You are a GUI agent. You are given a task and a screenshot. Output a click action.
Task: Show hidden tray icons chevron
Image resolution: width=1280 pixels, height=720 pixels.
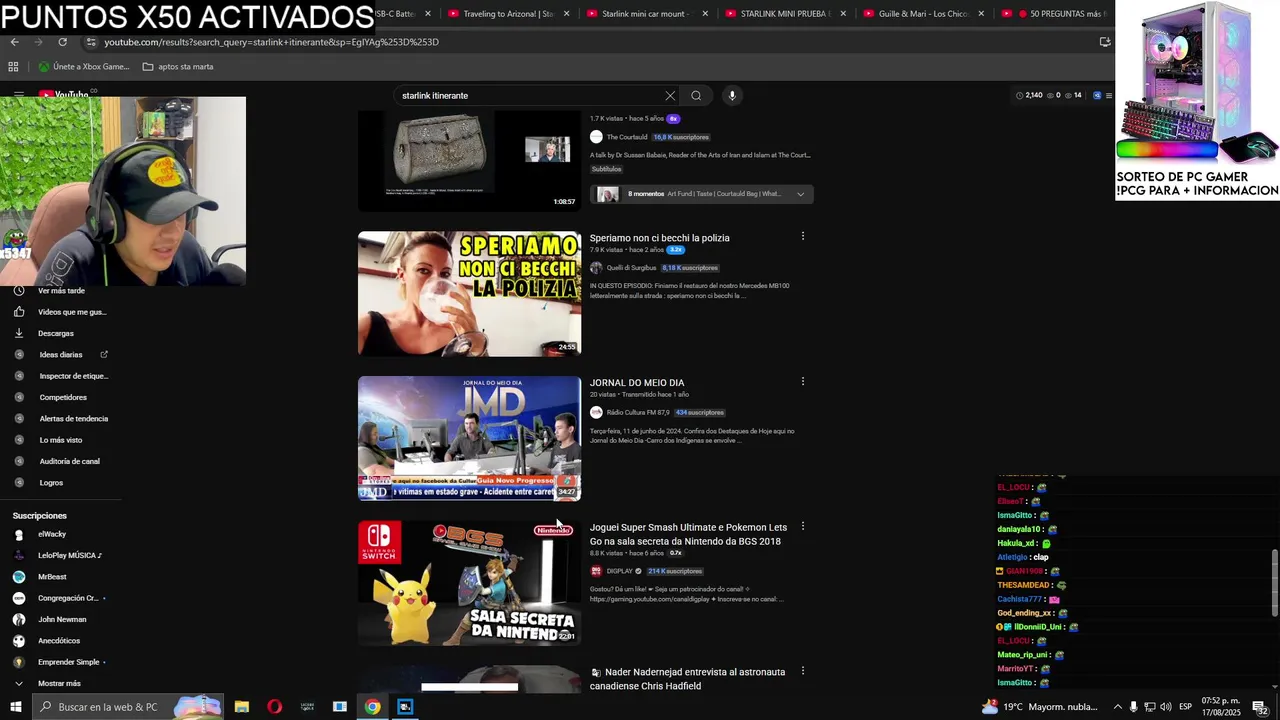pos(1118,707)
